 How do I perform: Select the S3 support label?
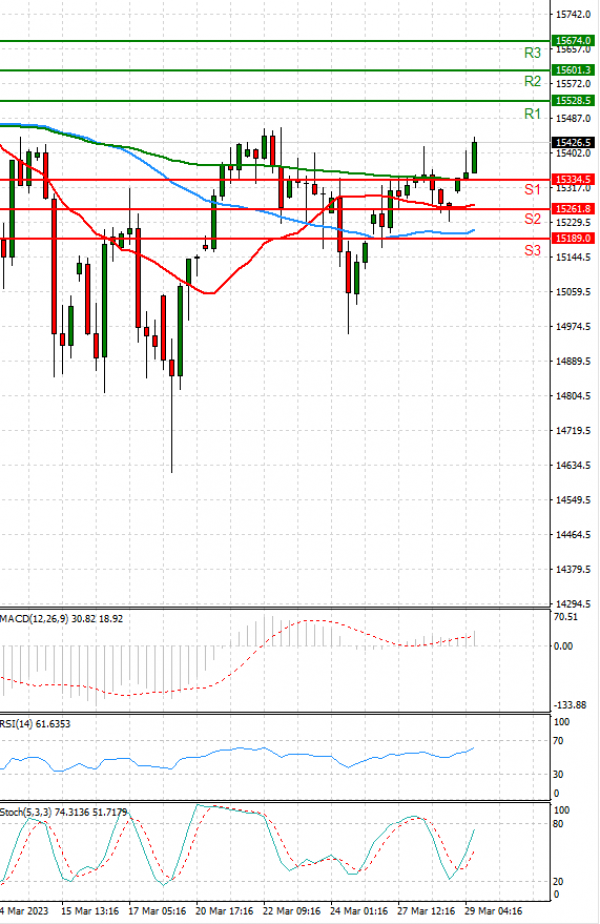[533, 250]
